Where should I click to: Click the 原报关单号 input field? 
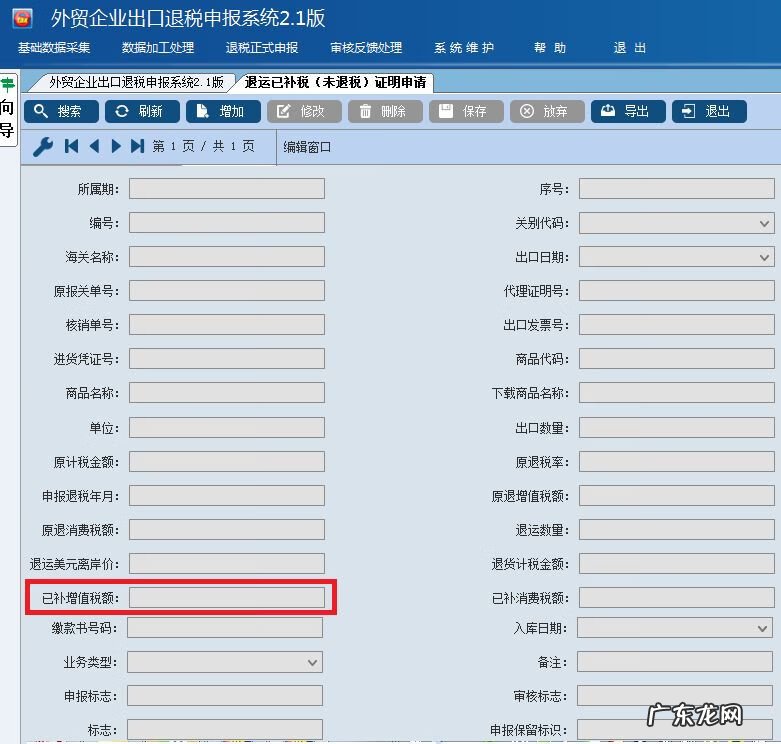click(227, 291)
